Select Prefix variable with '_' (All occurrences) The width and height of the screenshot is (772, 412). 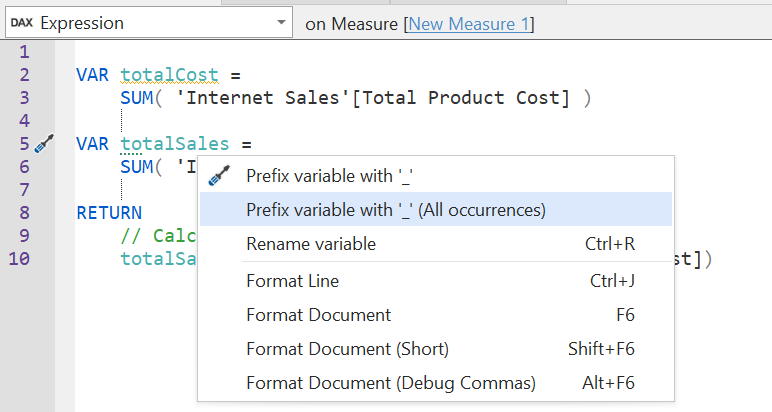click(395, 210)
